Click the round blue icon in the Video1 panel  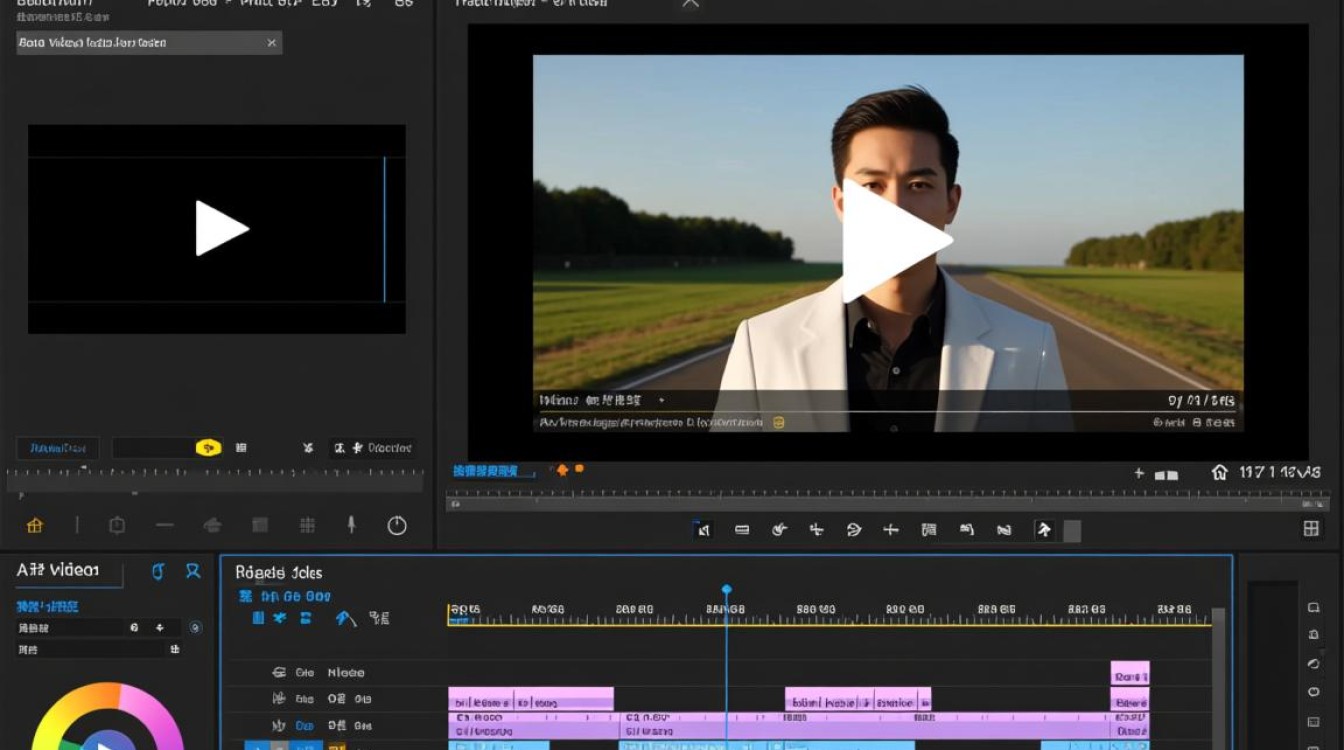click(x=195, y=628)
